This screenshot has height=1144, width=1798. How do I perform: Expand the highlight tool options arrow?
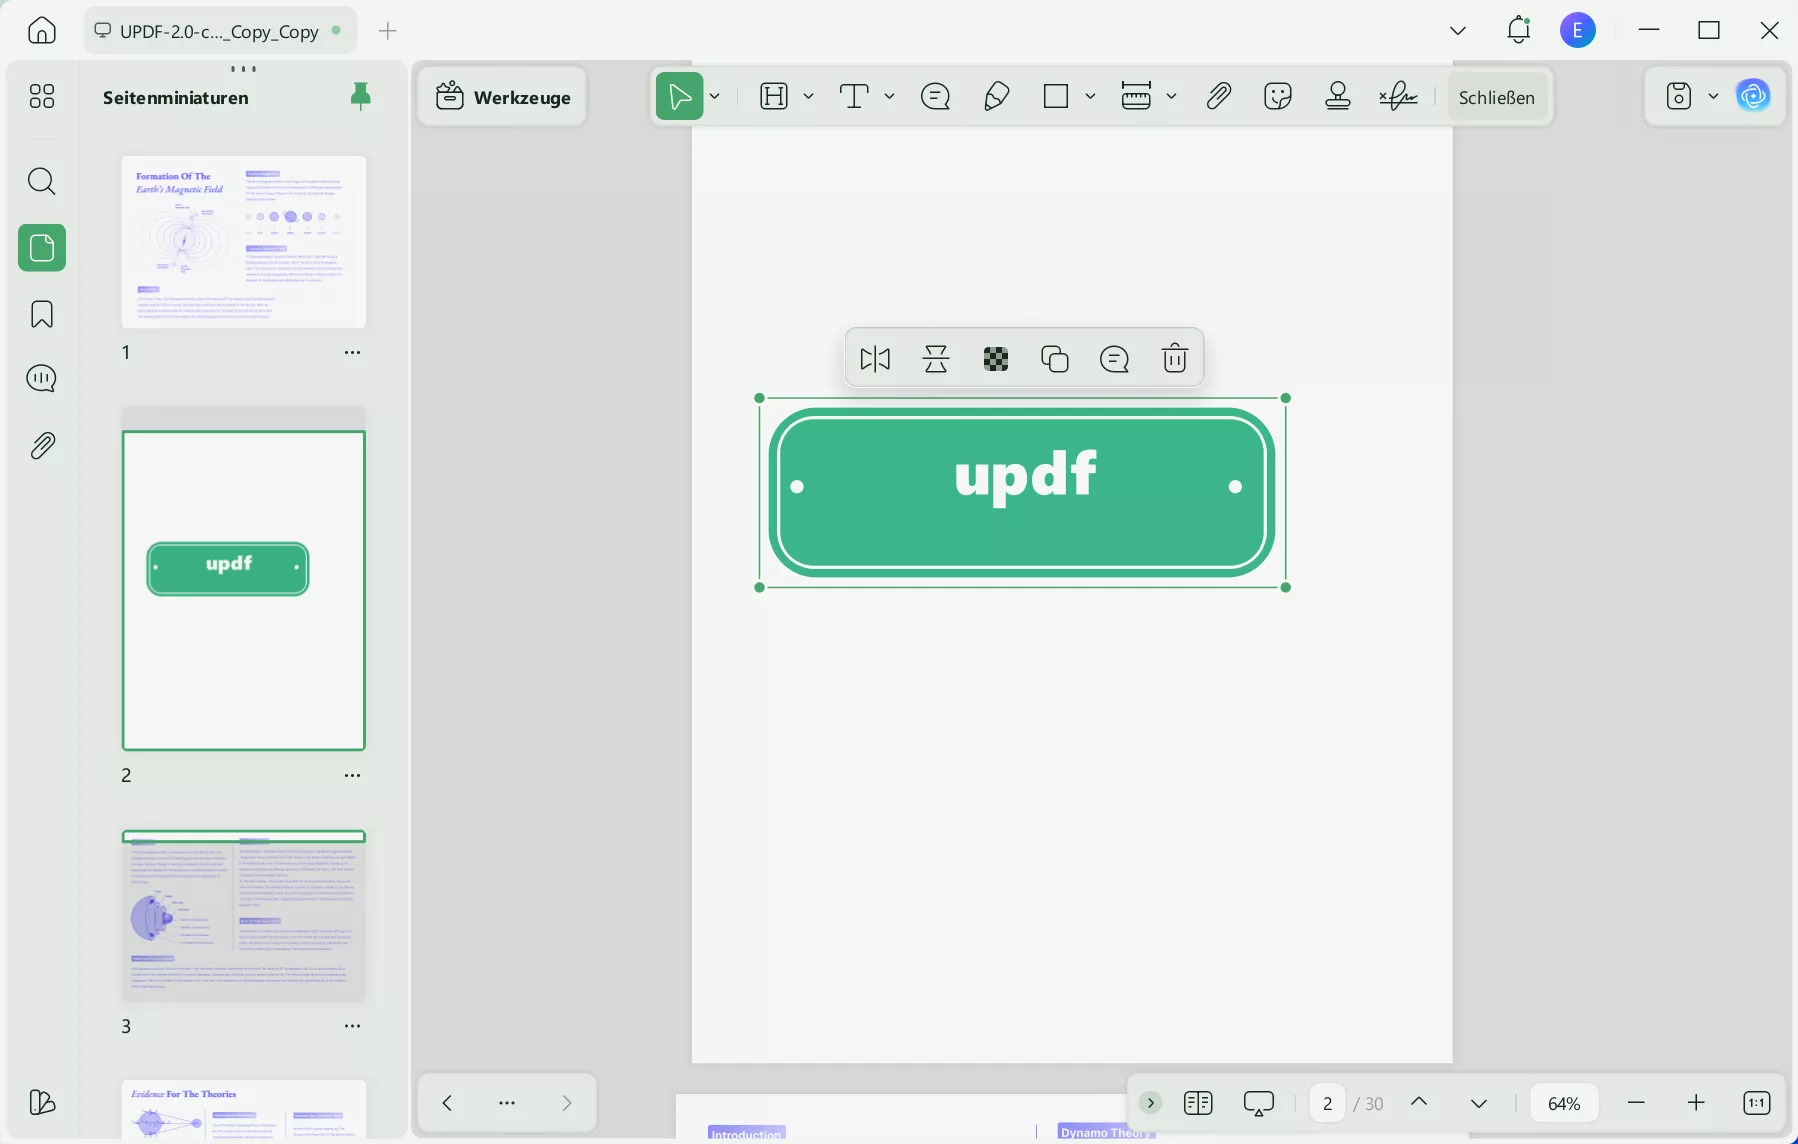click(809, 96)
